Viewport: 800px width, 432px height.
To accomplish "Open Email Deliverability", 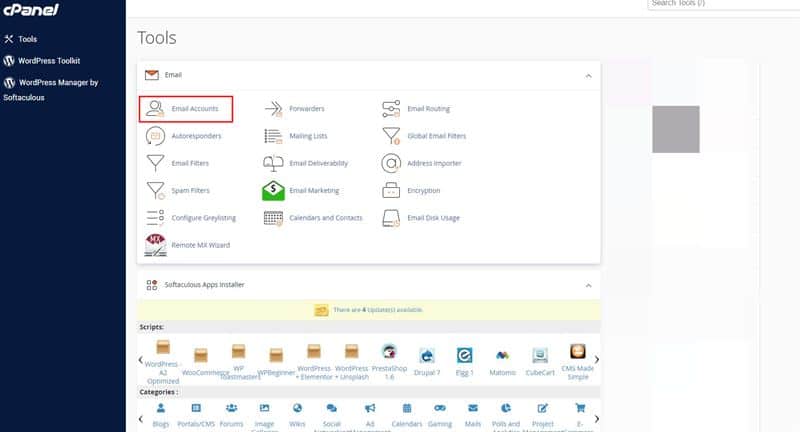I will [x=305, y=163].
